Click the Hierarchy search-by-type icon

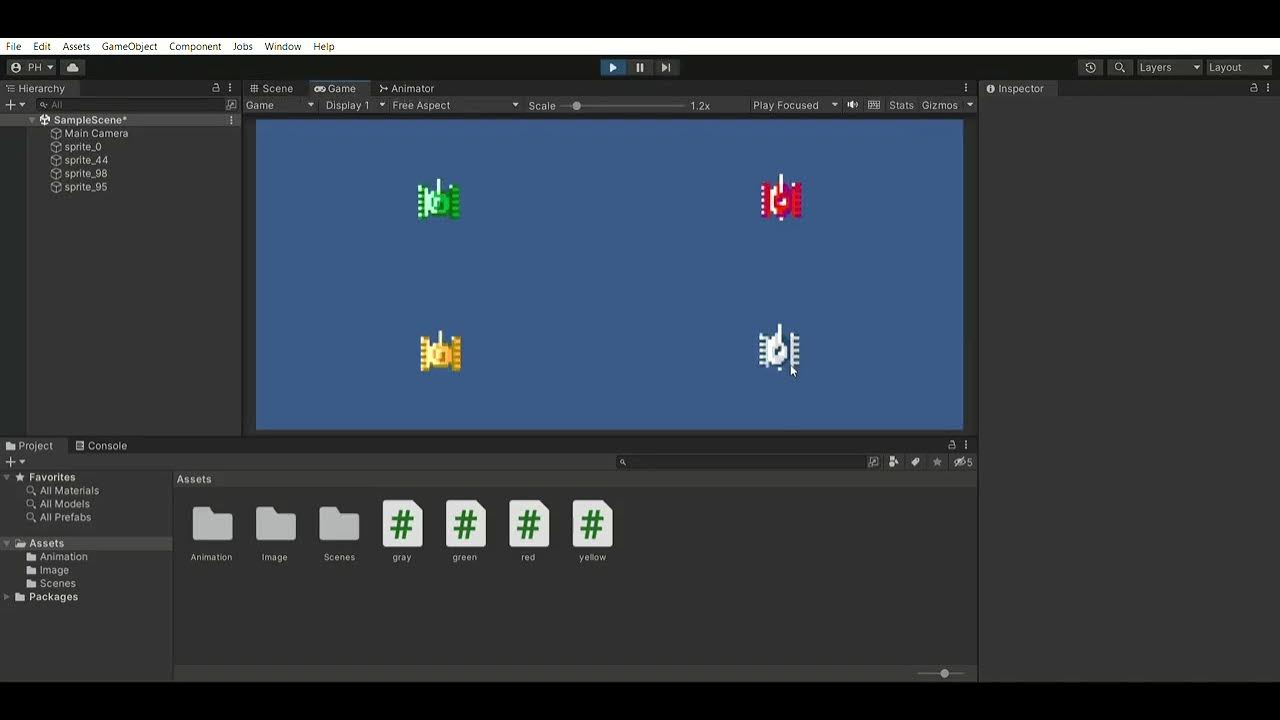coord(232,104)
